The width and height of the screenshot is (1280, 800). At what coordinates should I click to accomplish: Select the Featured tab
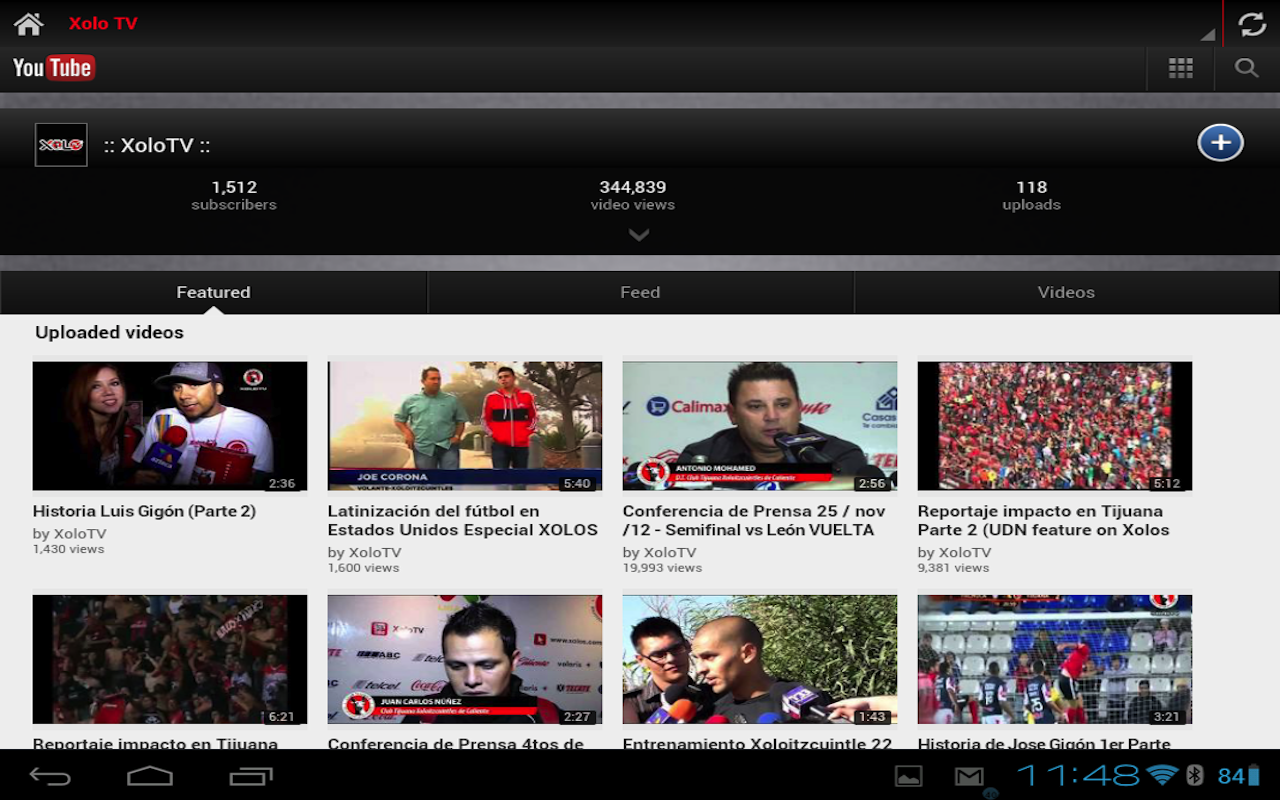213,292
